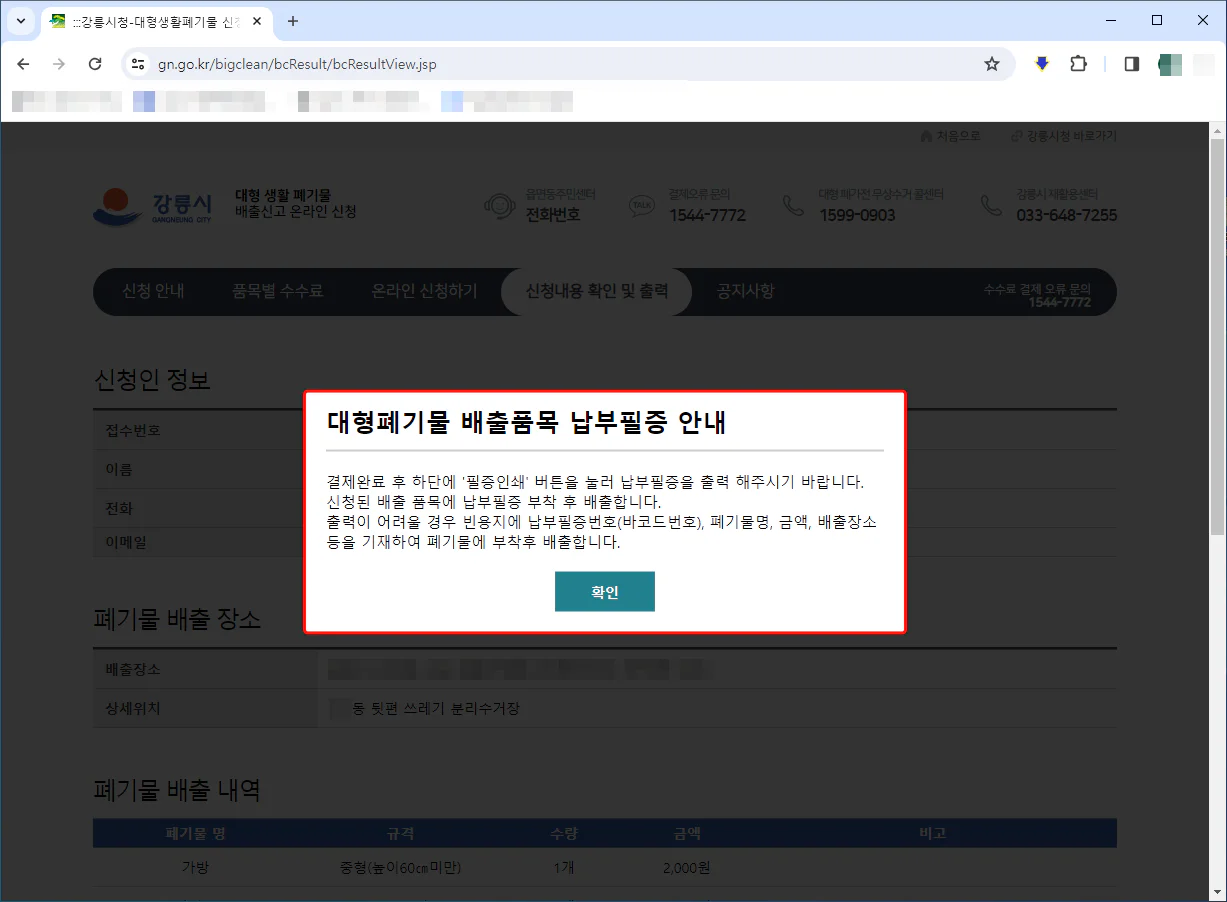Open the 온라인 신청하기 menu
Viewport: 1227px width, 902px height.
point(424,292)
